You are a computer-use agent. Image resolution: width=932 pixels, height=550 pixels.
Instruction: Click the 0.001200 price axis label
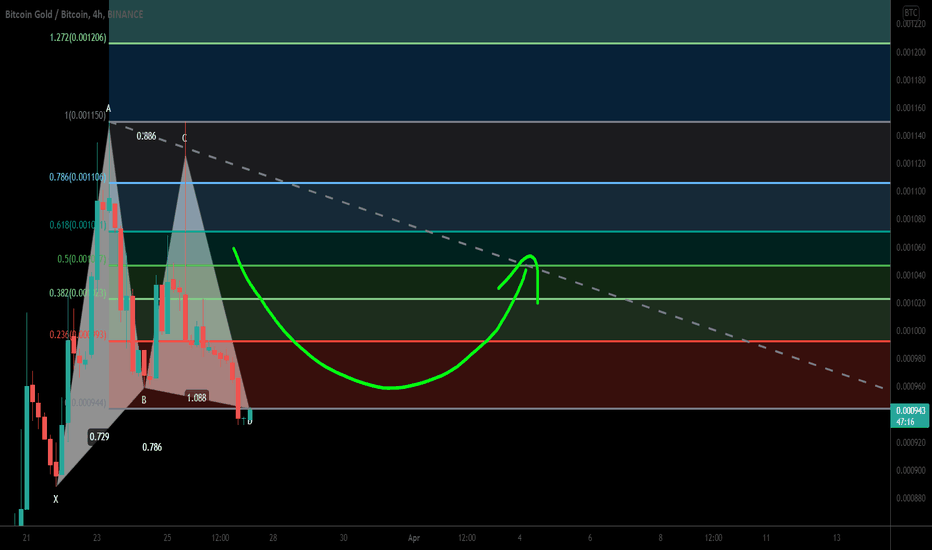[911, 52]
